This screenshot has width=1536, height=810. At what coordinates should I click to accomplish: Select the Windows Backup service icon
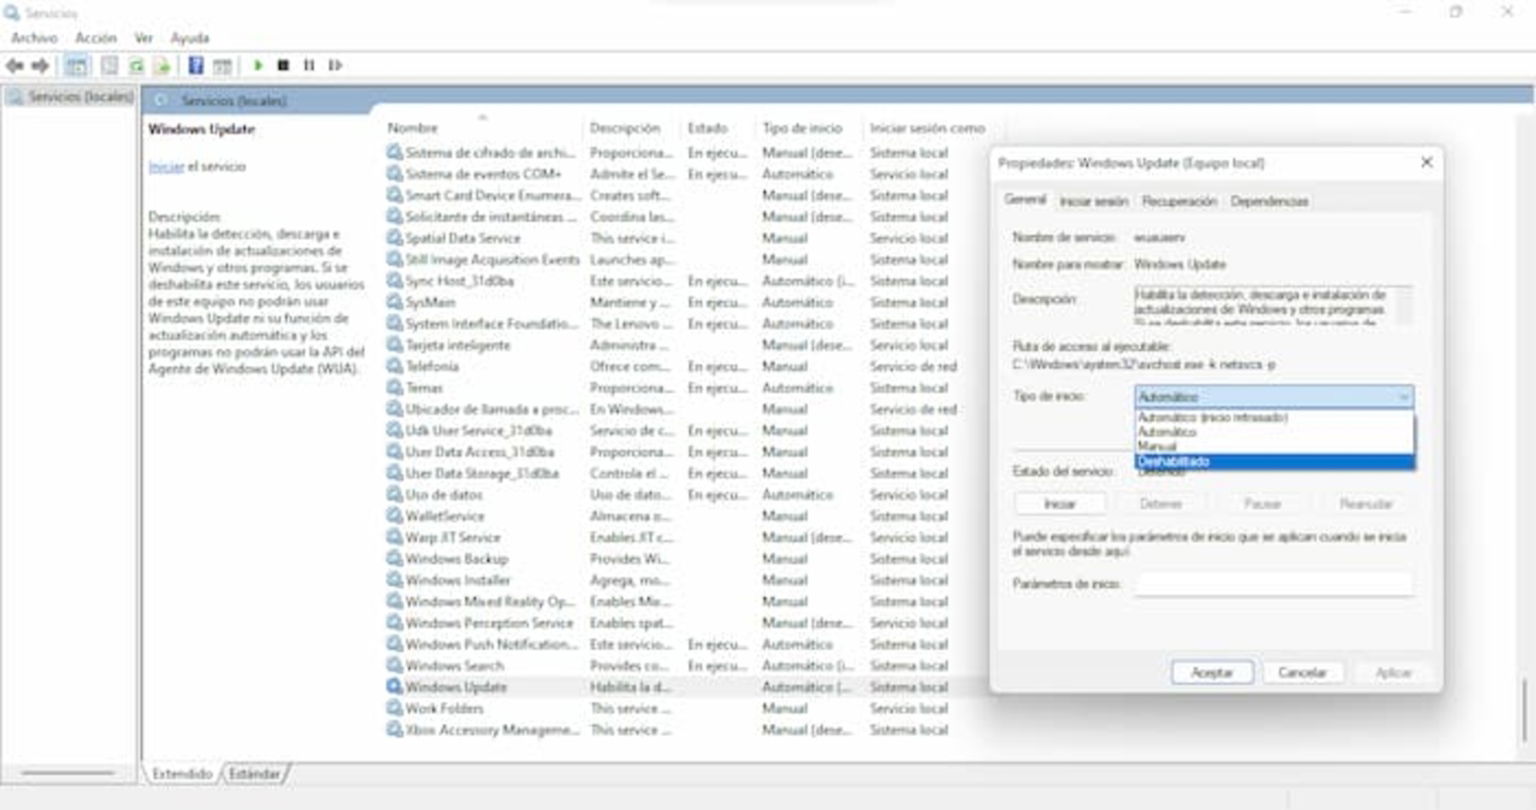[x=395, y=559]
